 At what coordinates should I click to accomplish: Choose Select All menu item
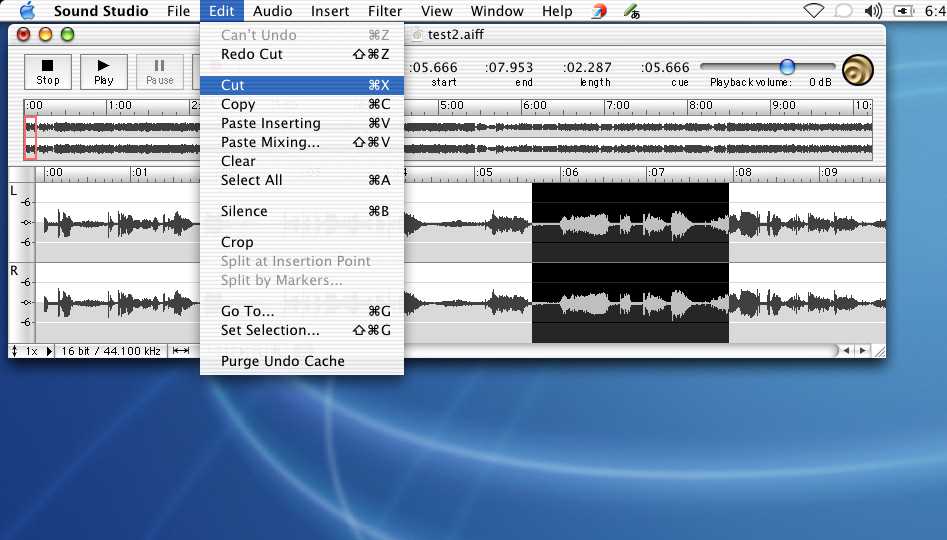(302, 180)
